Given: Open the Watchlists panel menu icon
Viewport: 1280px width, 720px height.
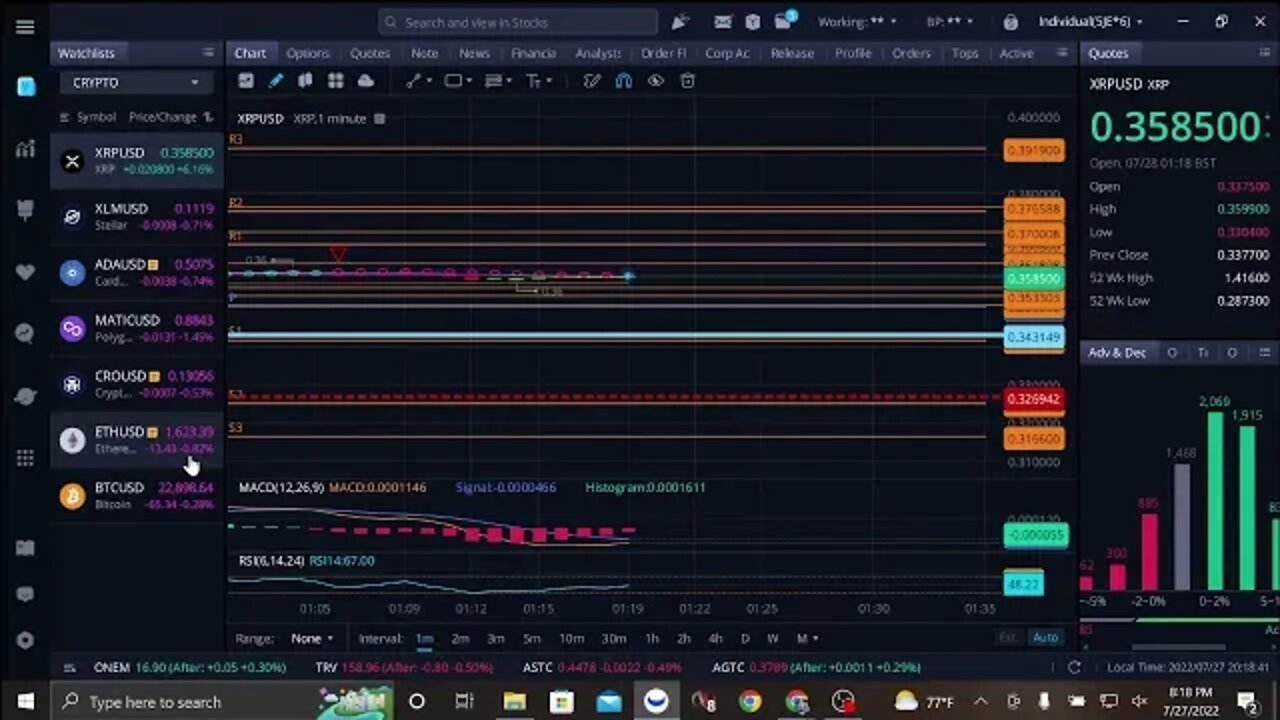Looking at the screenshot, I should pos(208,53).
